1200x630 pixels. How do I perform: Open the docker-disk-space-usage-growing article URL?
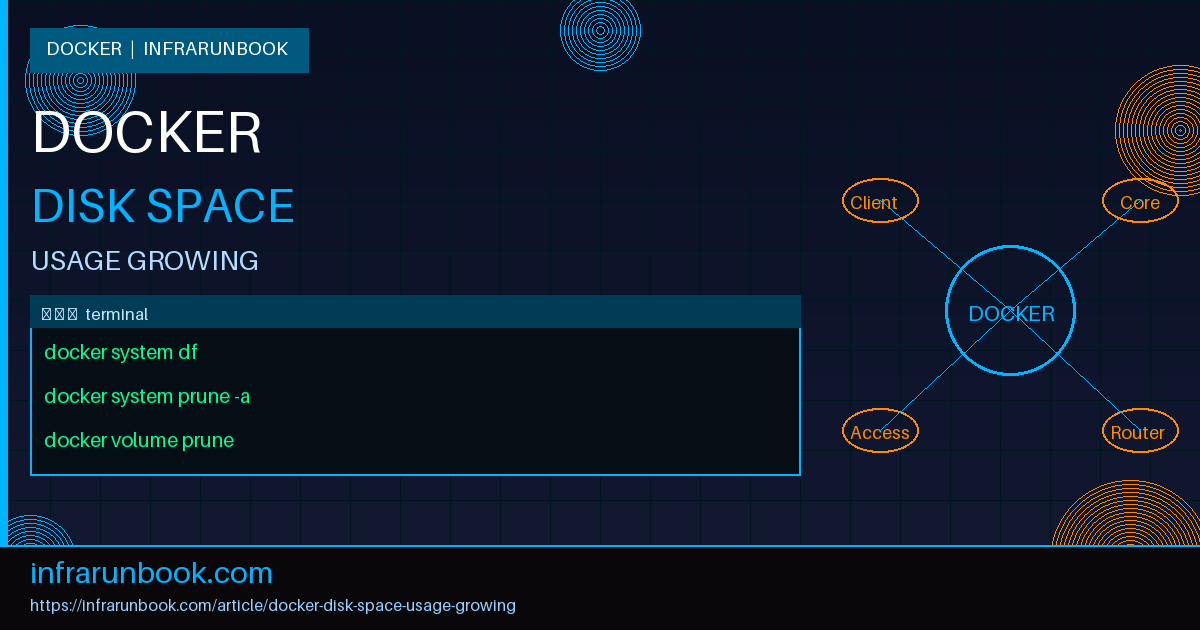[274, 605]
